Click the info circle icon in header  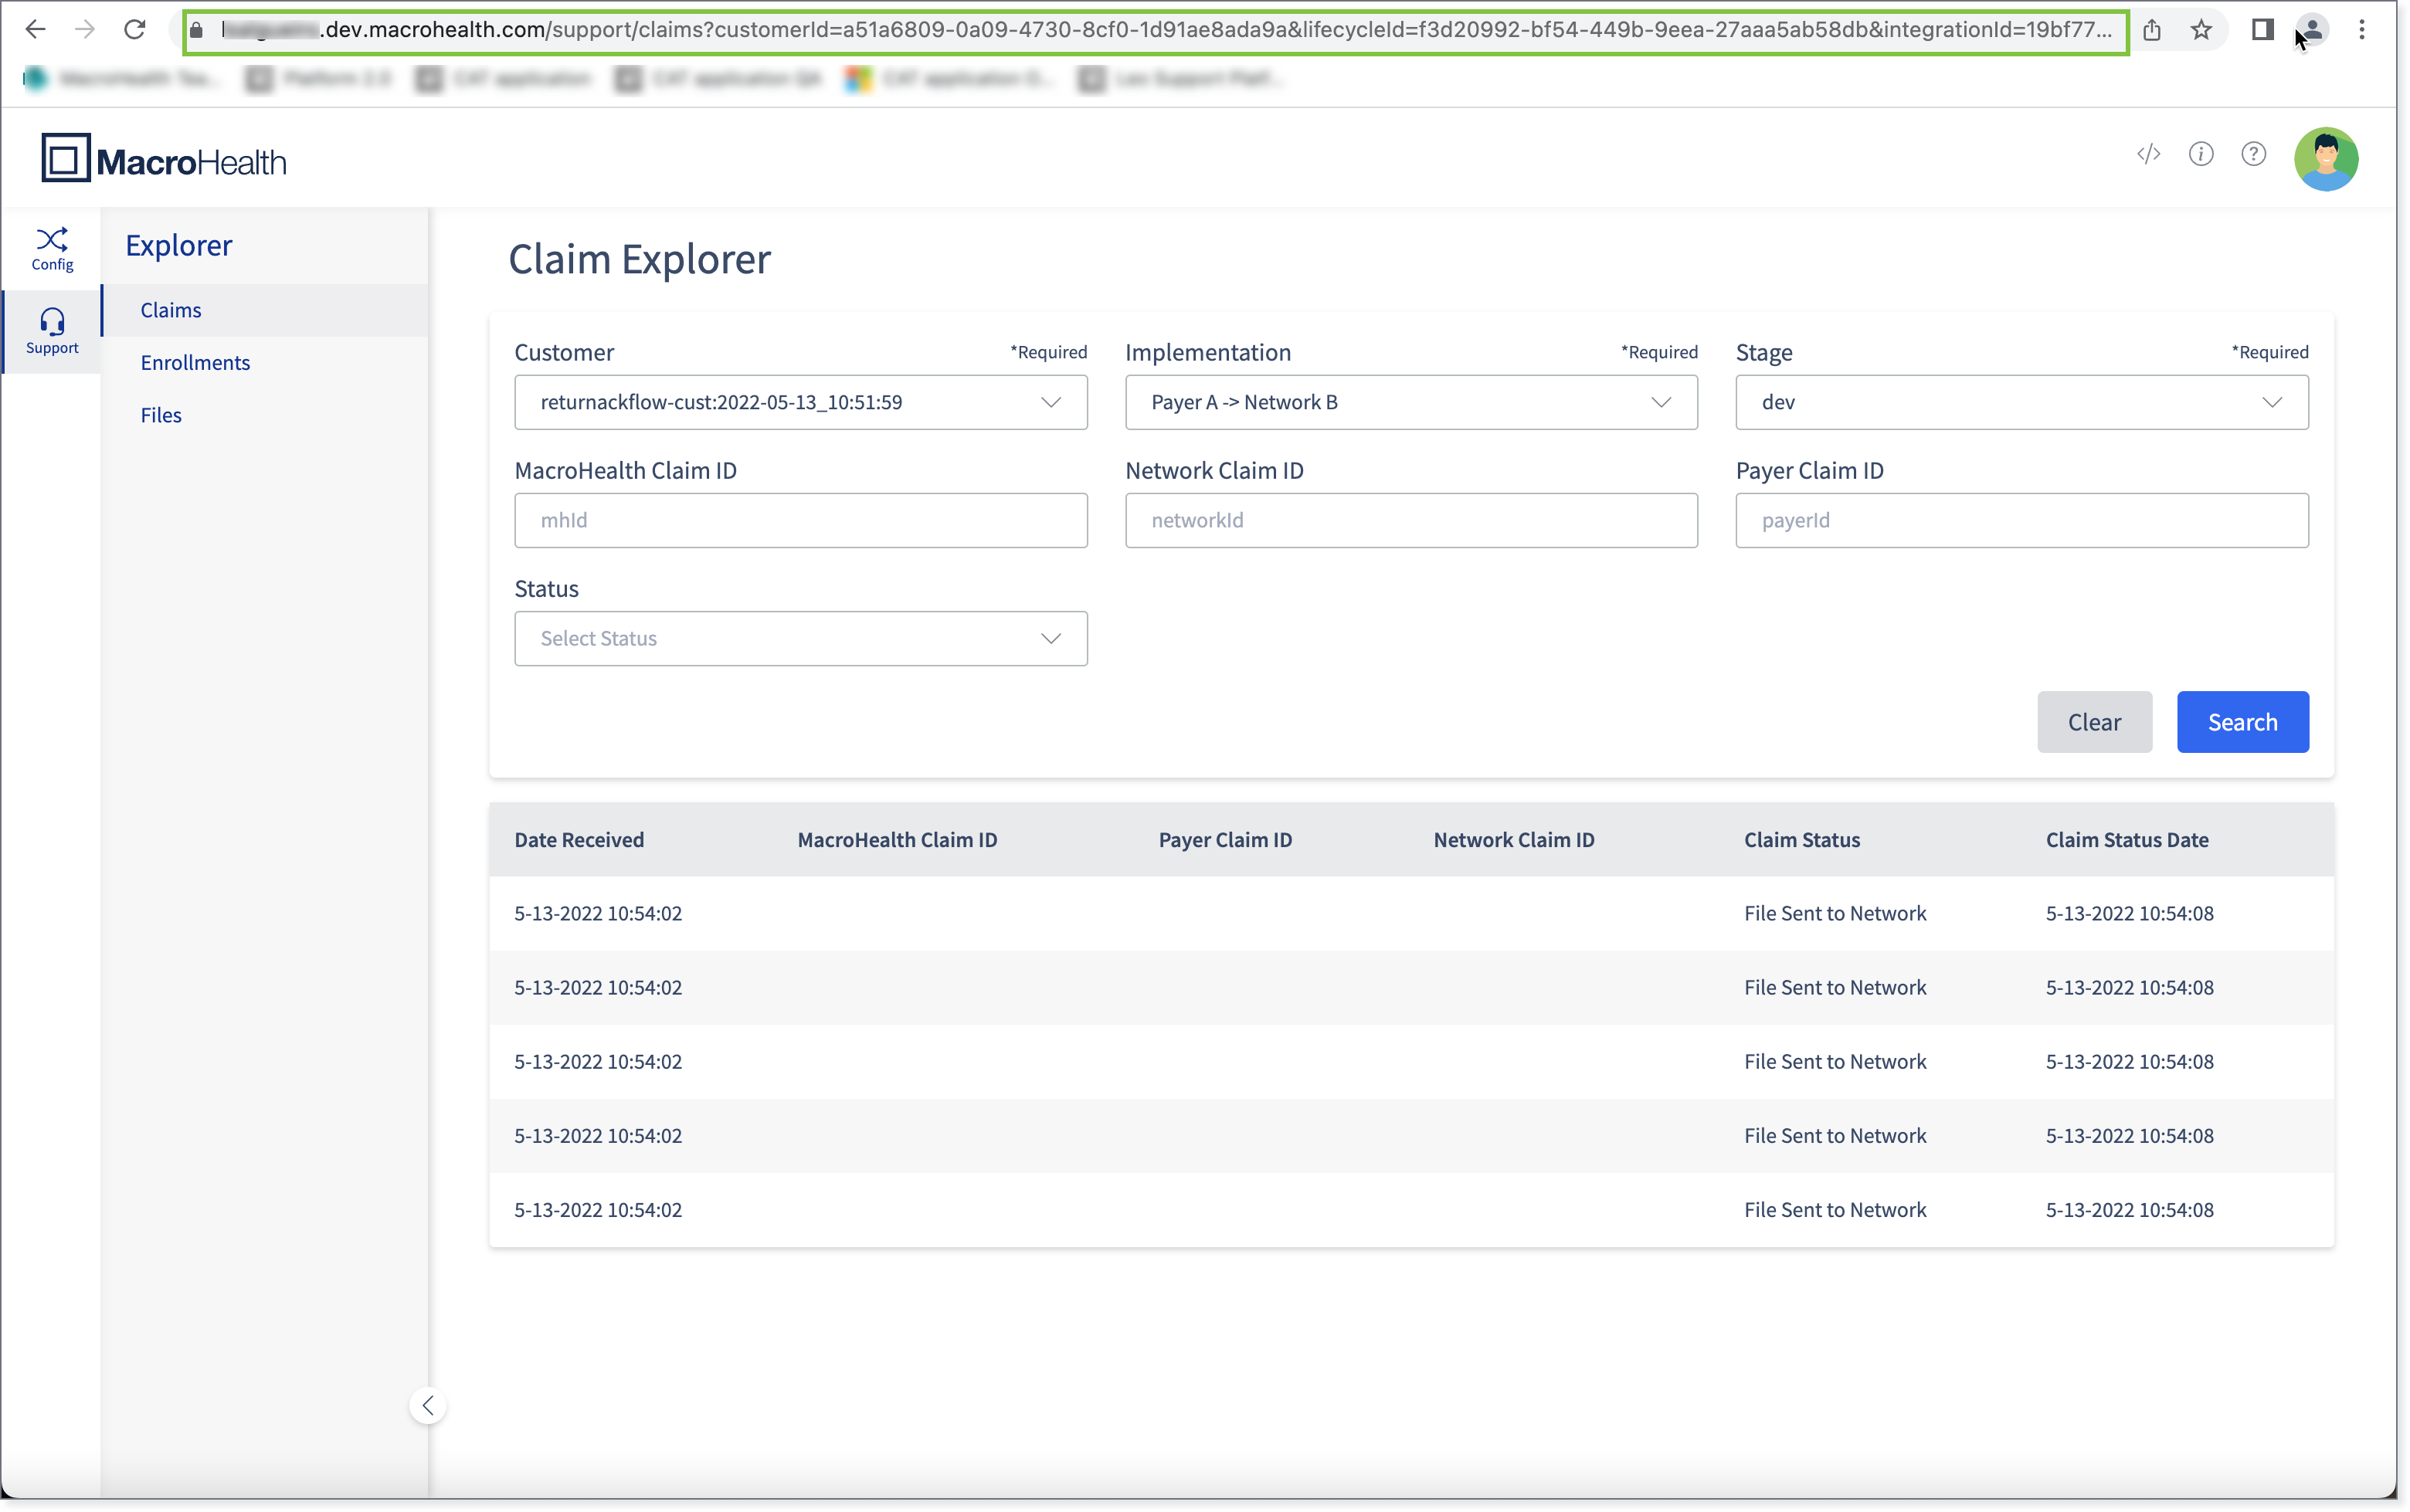(2201, 154)
